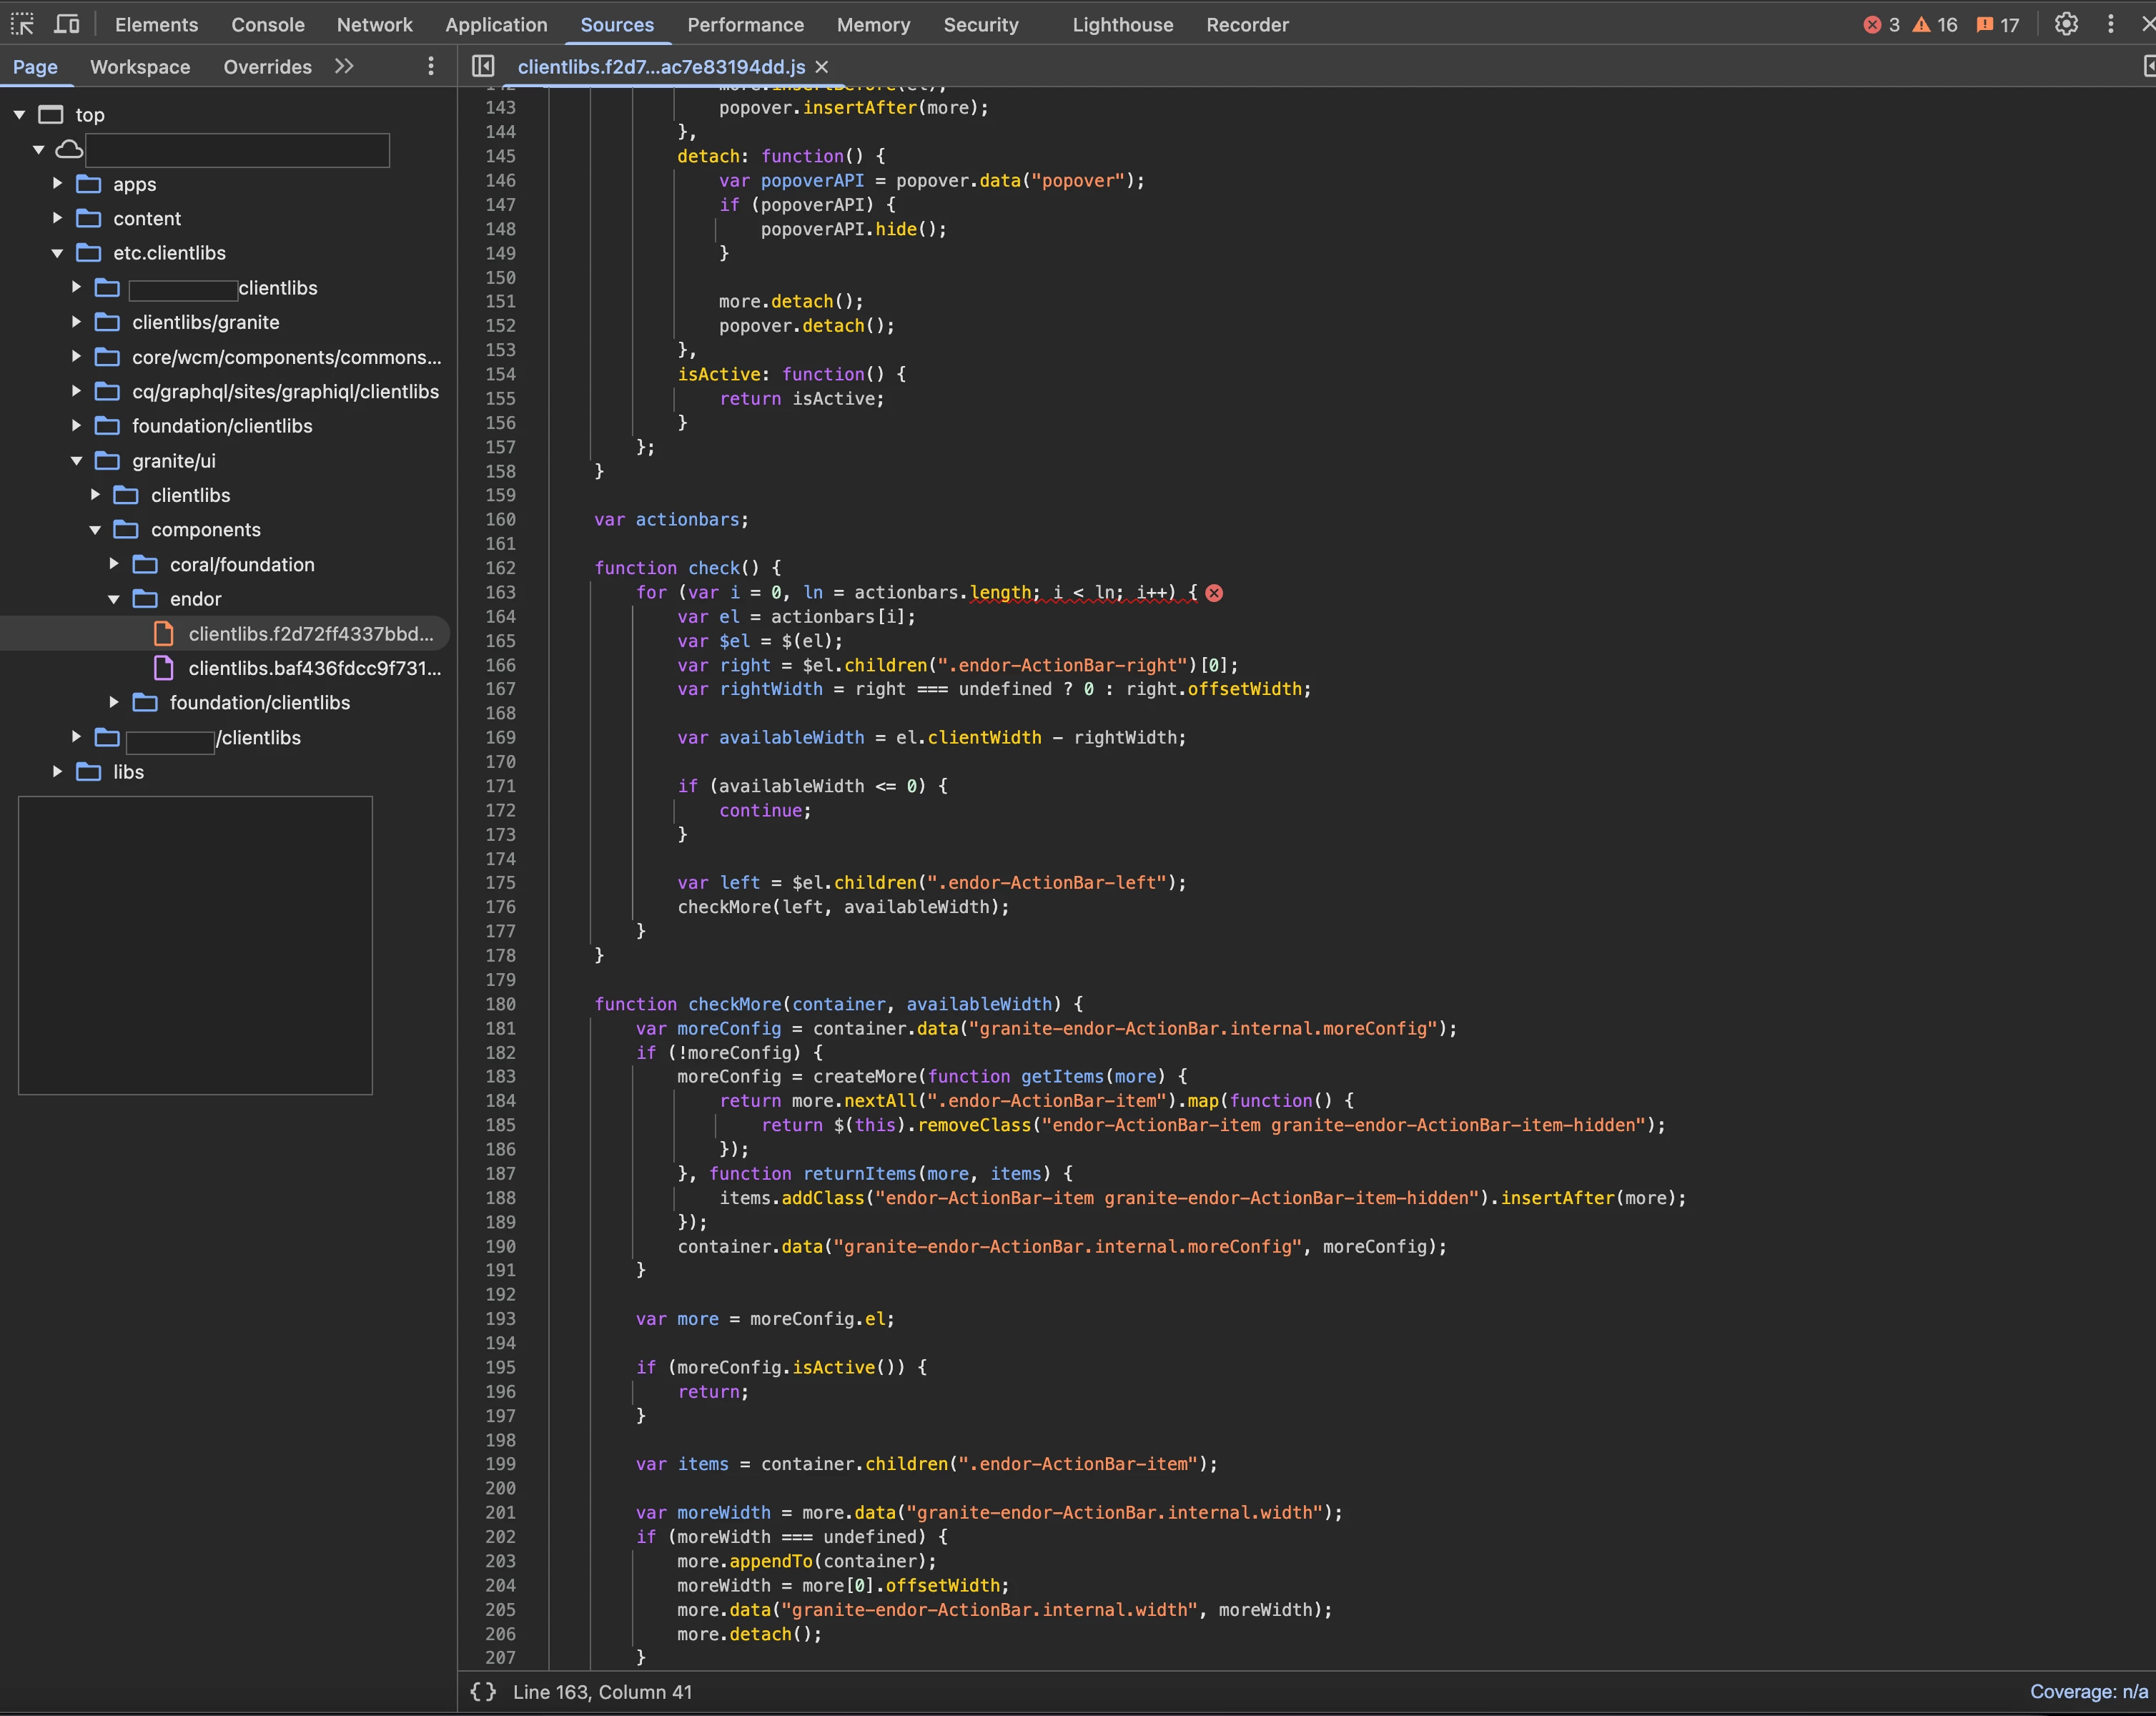Collapse the etc.clientlibs folder
The image size is (2156, 1716).
[58, 253]
